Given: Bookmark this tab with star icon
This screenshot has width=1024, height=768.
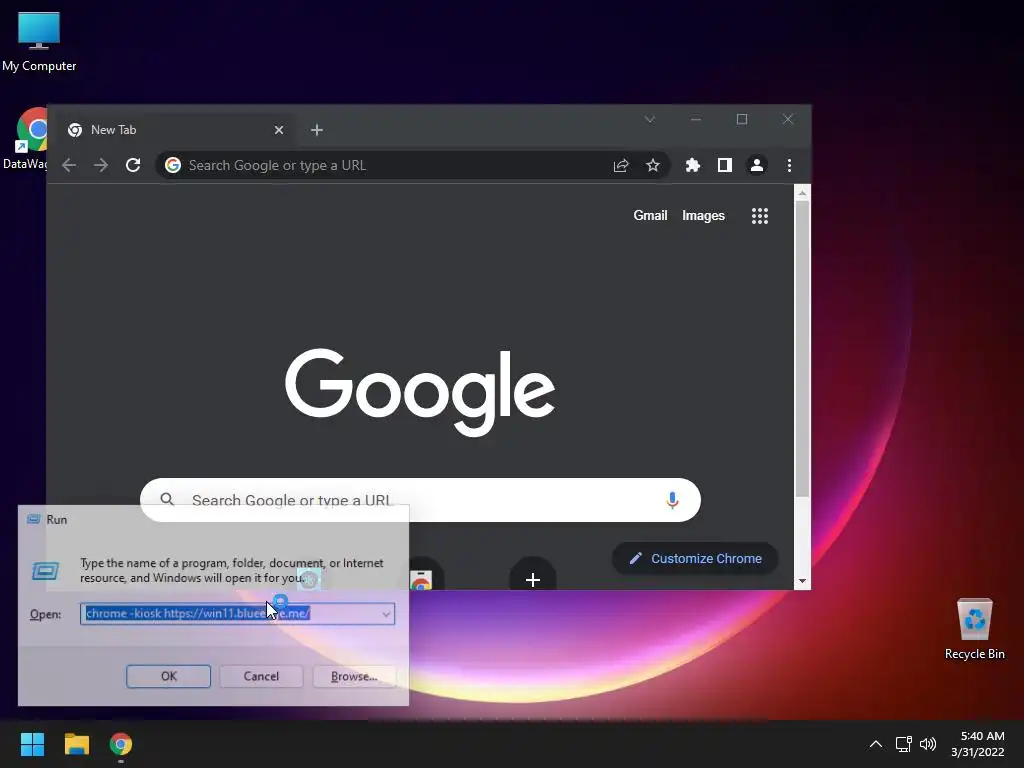Looking at the screenshot, I should [x=652, y=165].
